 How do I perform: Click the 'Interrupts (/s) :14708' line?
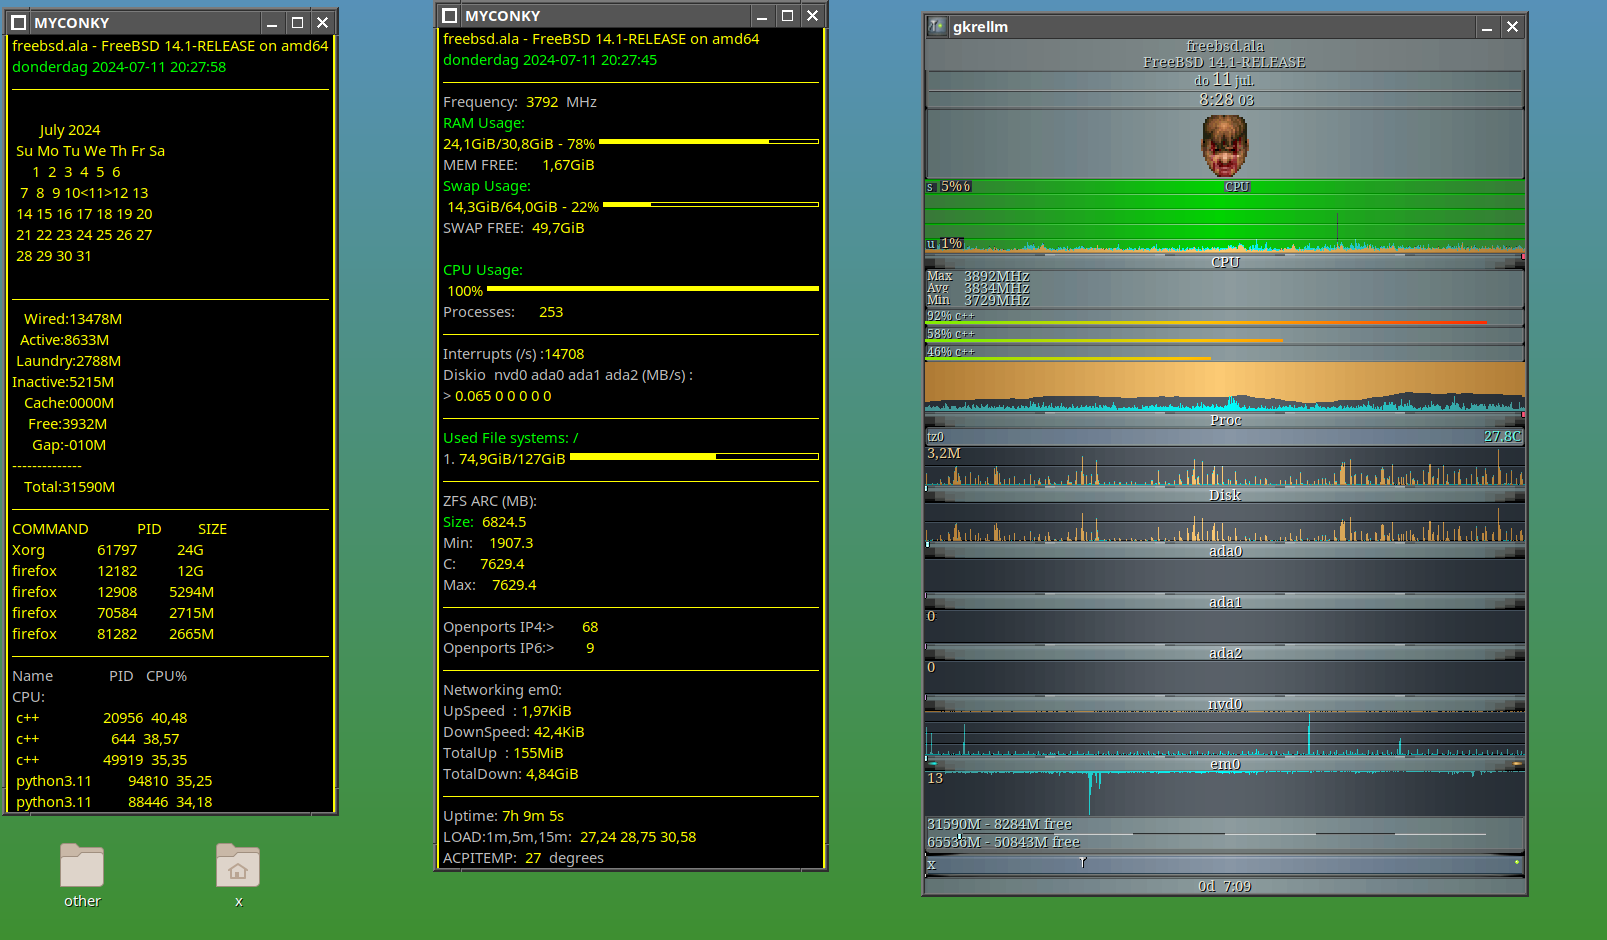[x=514, y=354]
